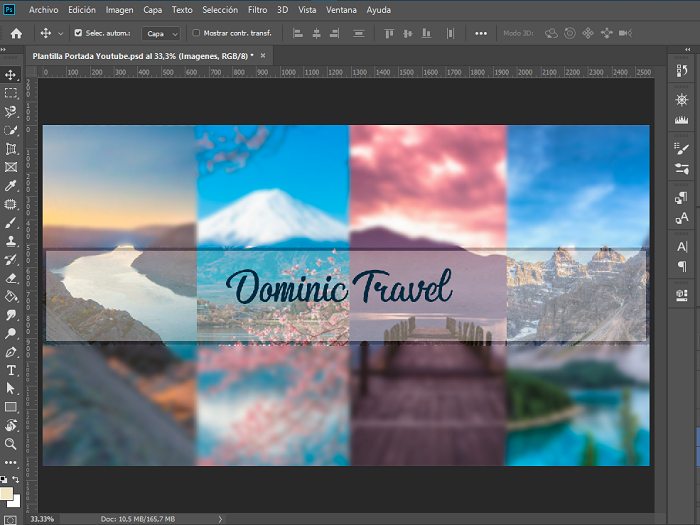Select the Rectangular Marquee tool
Screen dimensions: 700x525
point(10,93)
